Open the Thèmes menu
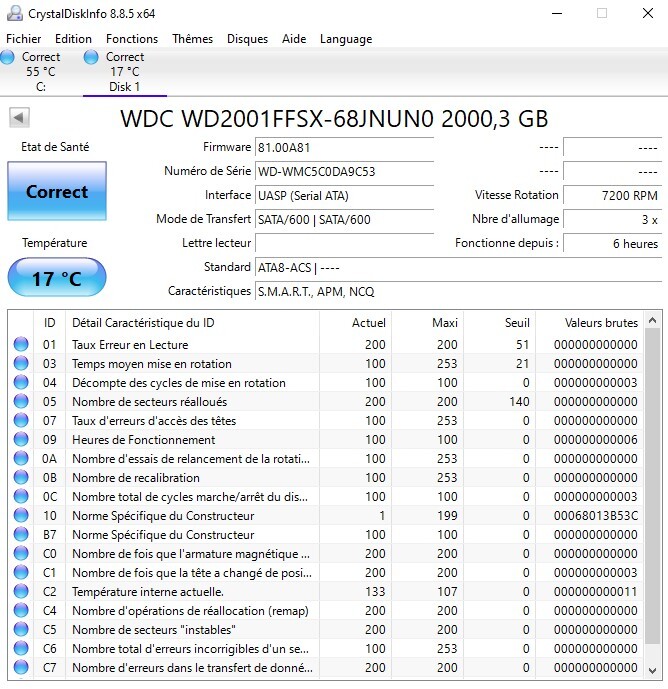 pos(192,39)
